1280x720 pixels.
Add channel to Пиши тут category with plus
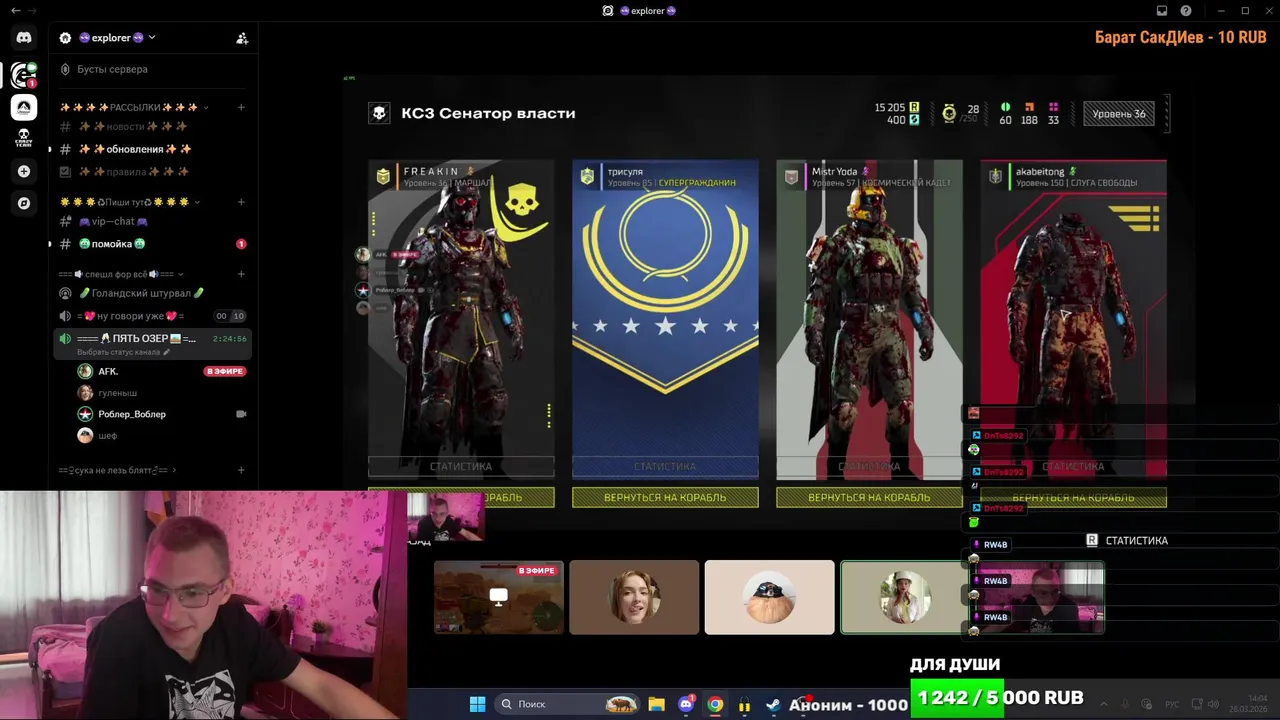click(241, 202)
